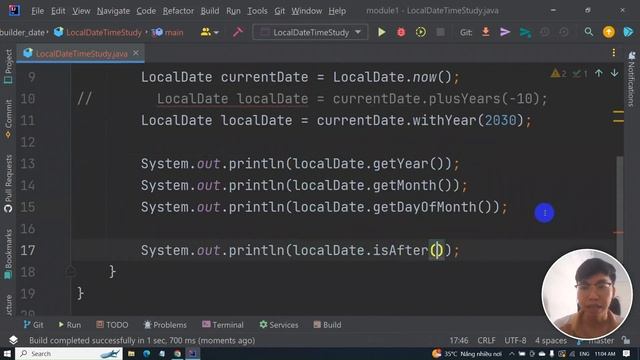Open Microsoft Edge from taskbar
640x360 pixels.
pos(147,353)
